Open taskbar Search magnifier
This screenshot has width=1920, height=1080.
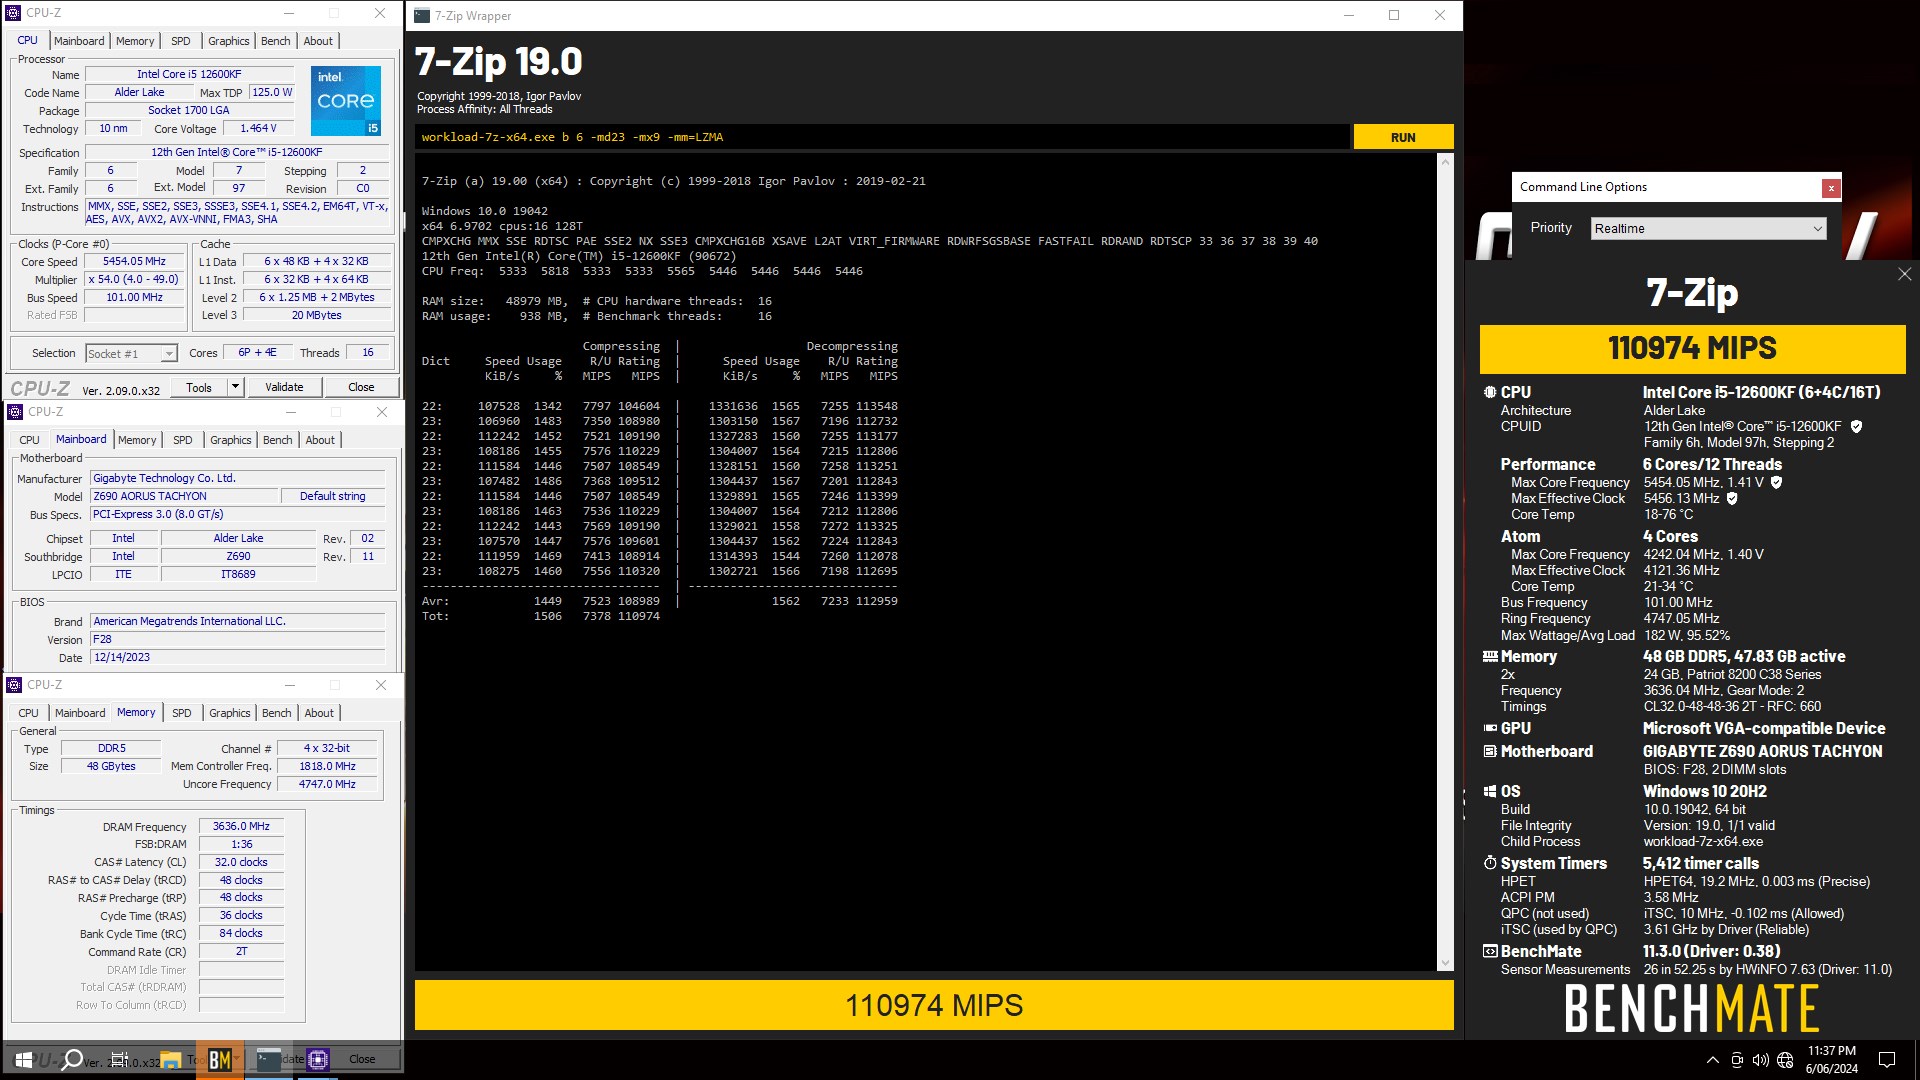tap(72, 1059)
